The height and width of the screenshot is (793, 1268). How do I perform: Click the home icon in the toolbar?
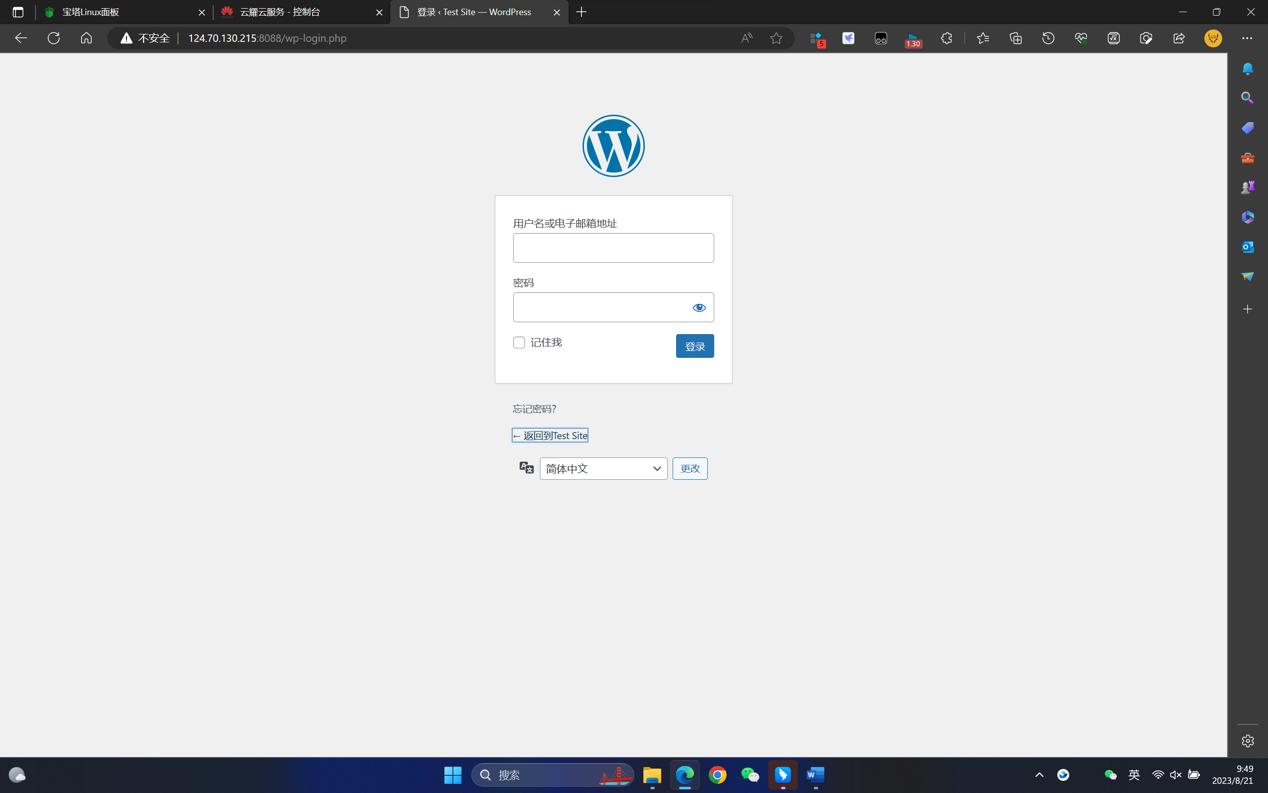click(86, 38)
